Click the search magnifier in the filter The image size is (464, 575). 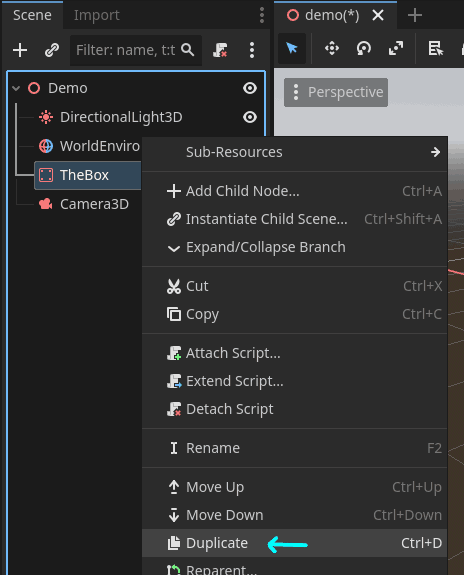187,50
